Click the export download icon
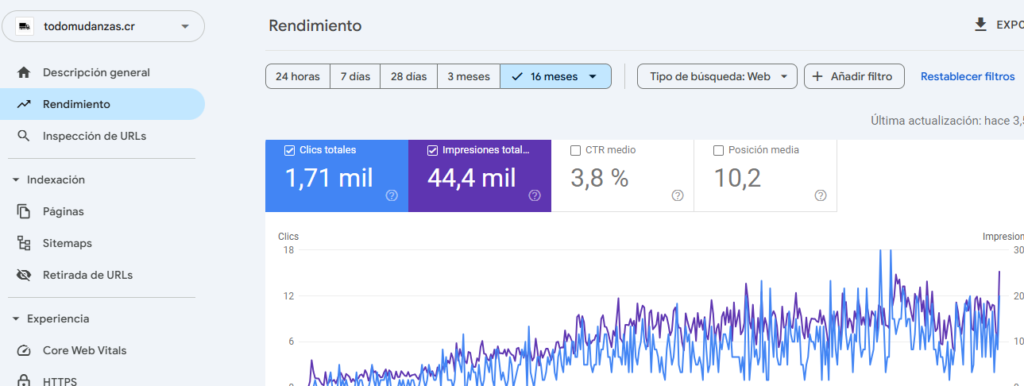Viewport: 1024px width, 386px height. (x=980, y=25)
